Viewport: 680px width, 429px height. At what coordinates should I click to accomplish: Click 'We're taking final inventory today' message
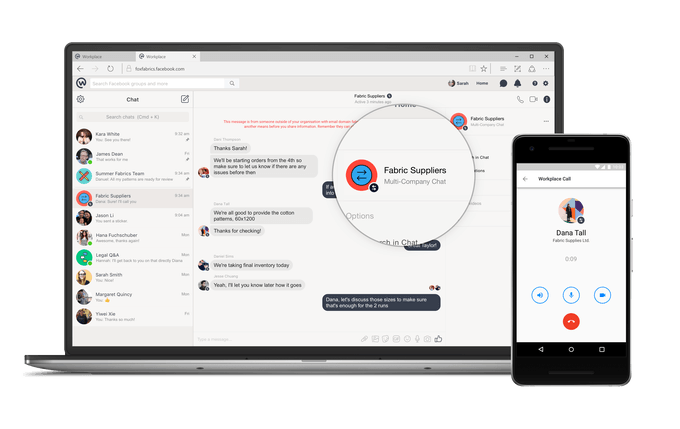251,265
